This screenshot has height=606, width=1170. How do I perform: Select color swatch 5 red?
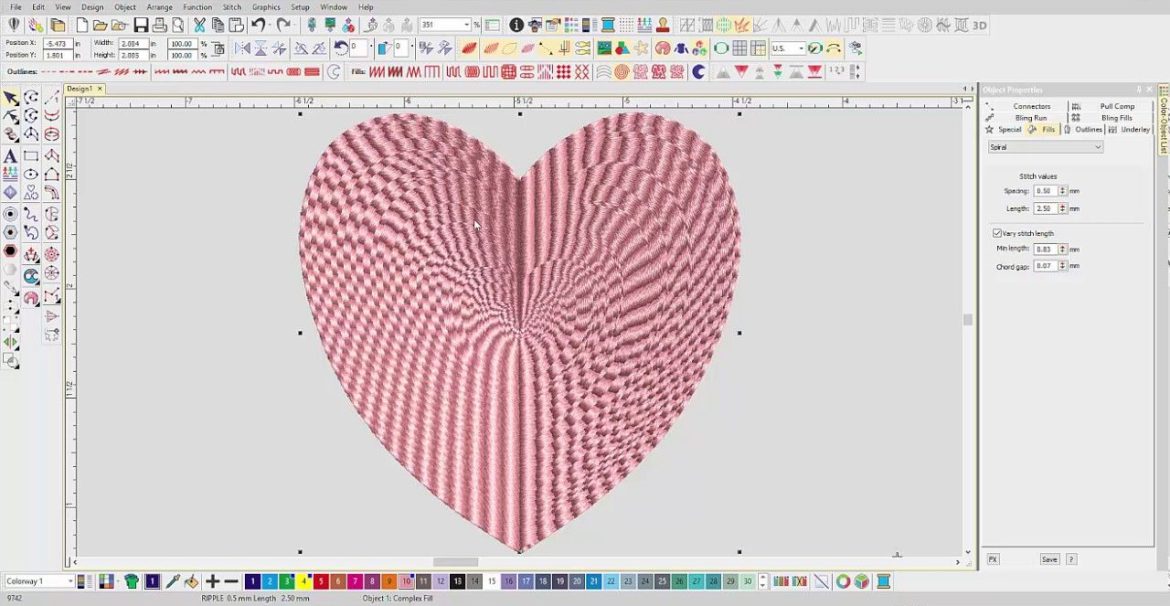tap(321, 581)
